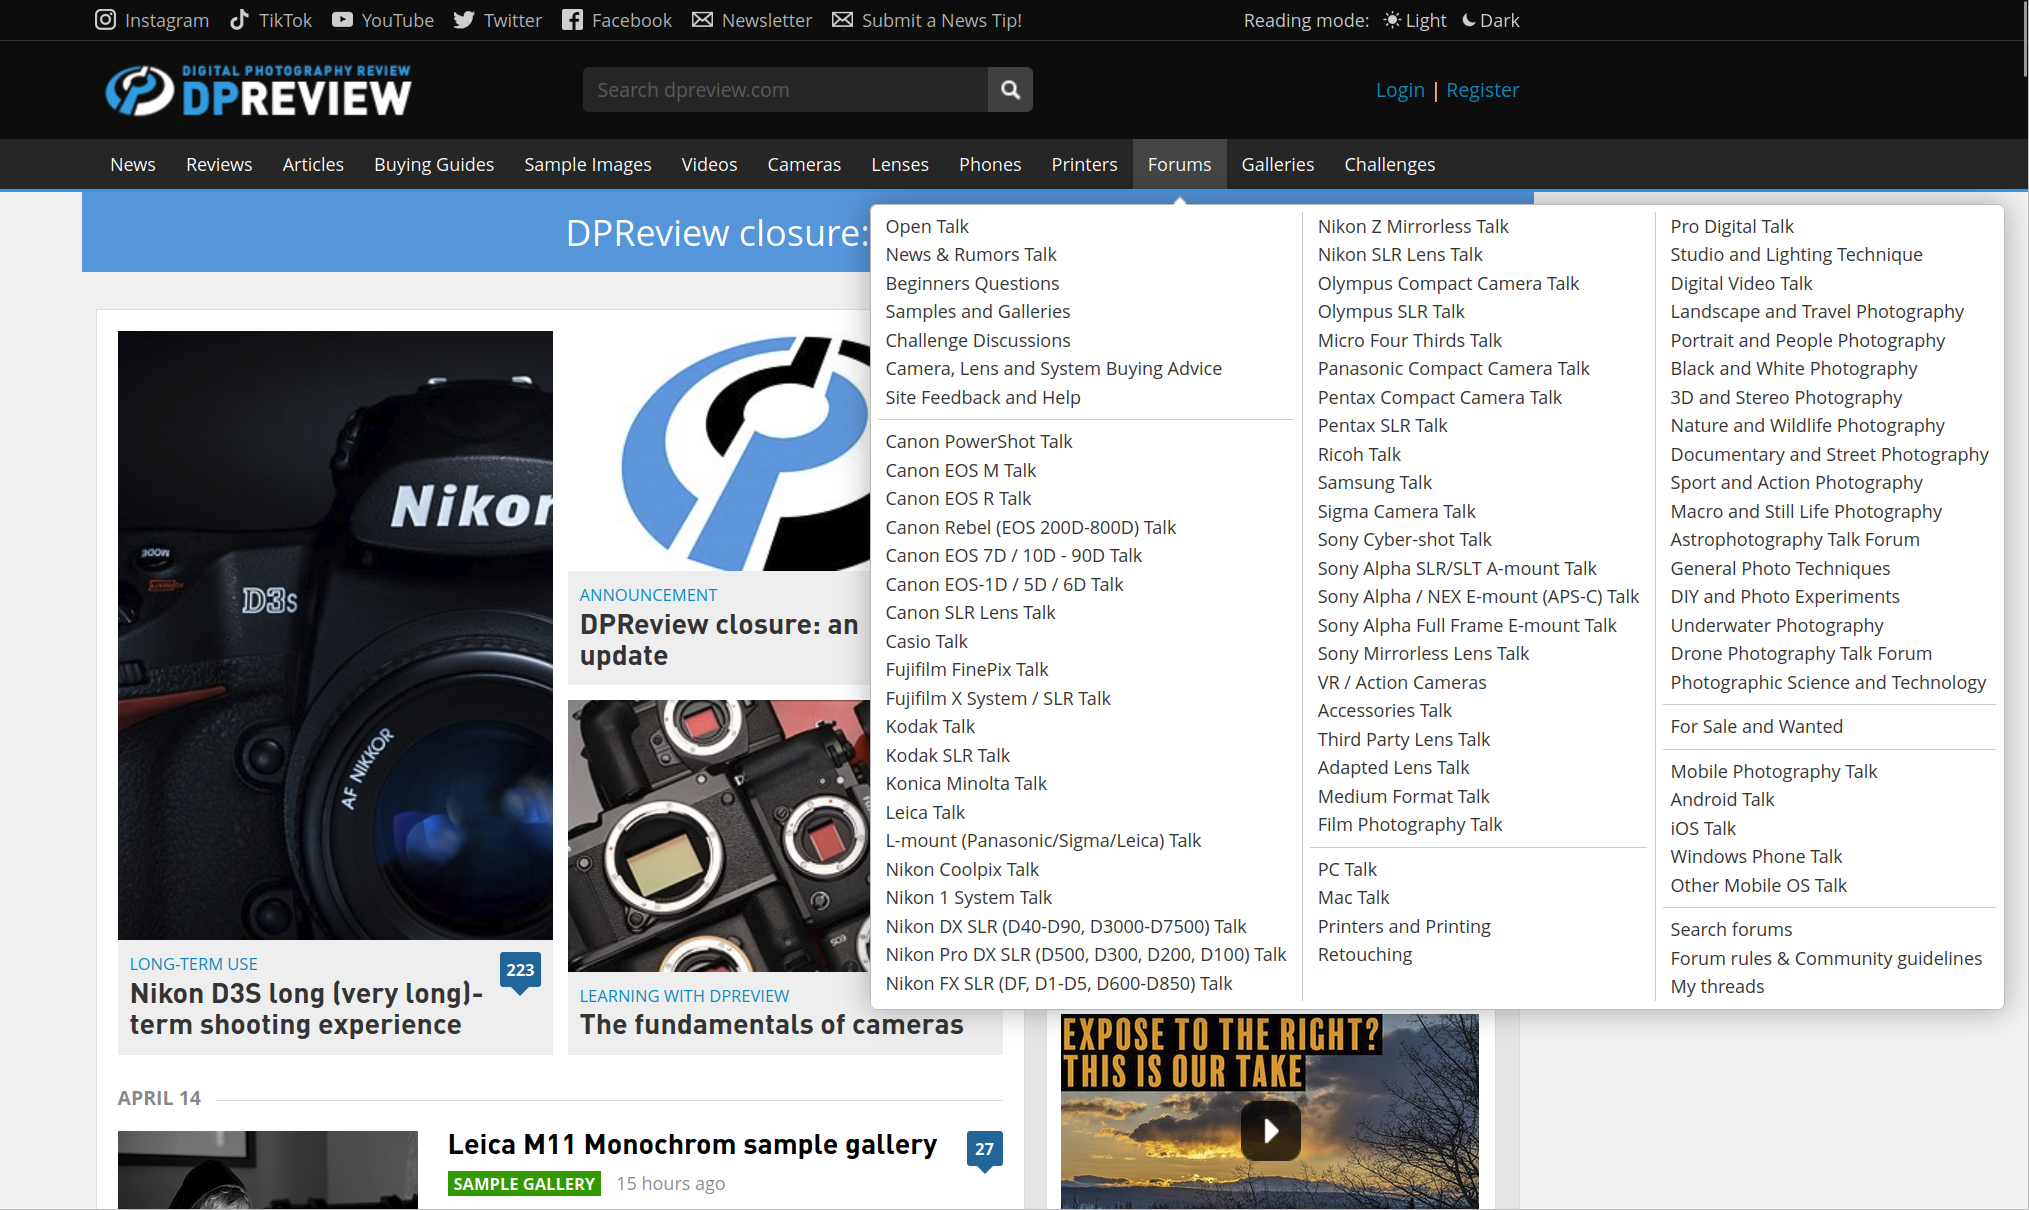The image size is (2029, 1210).
Task: Open The fundamentals of cameras article
Action: pos(771,1025)
